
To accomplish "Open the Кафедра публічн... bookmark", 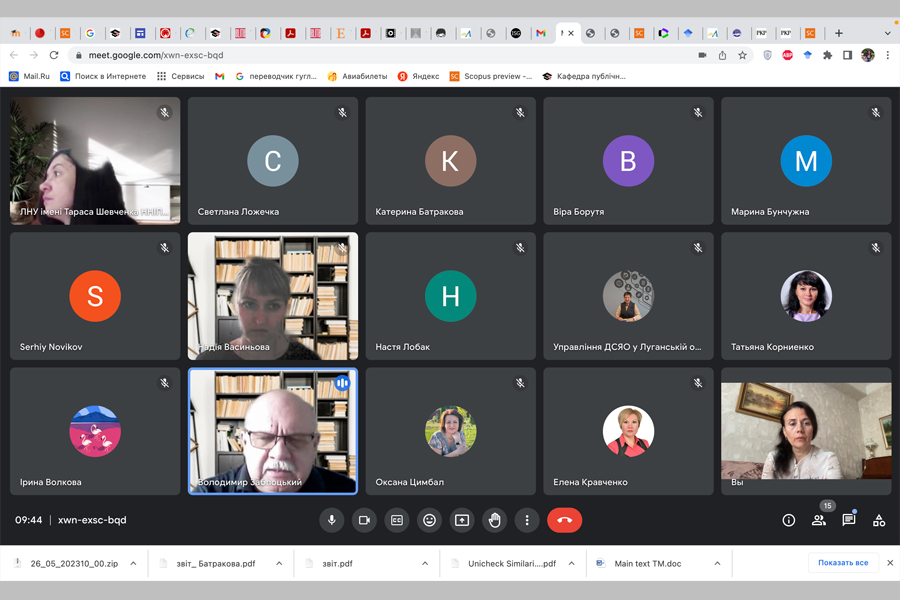I will [x=584, y=76].
